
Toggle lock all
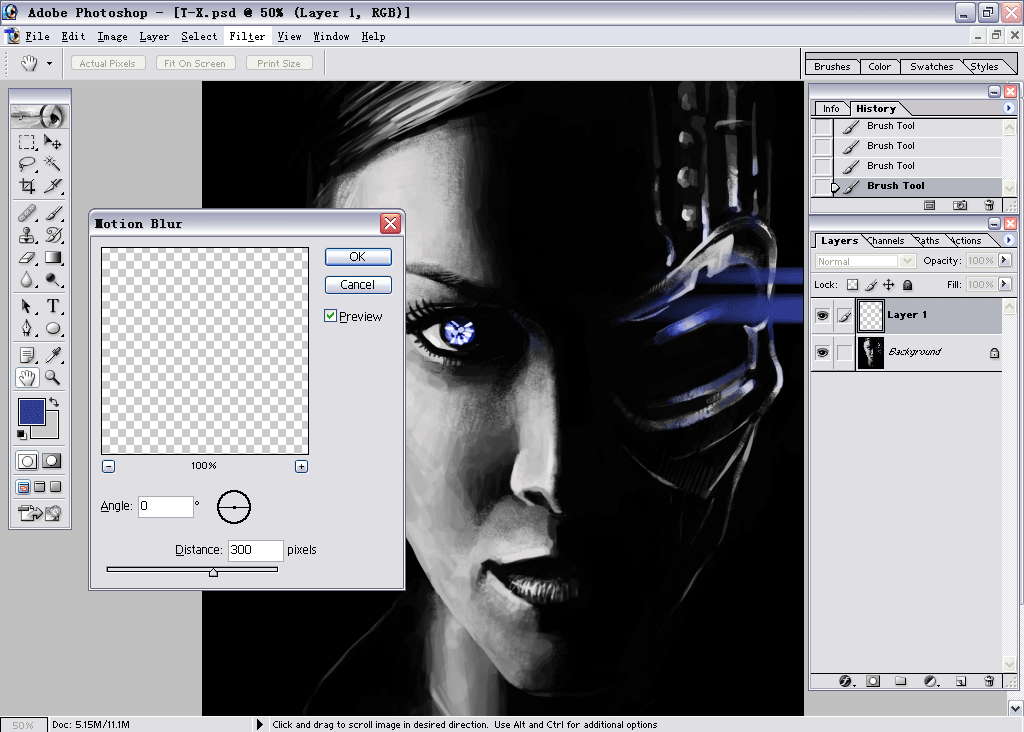point(907,285)
